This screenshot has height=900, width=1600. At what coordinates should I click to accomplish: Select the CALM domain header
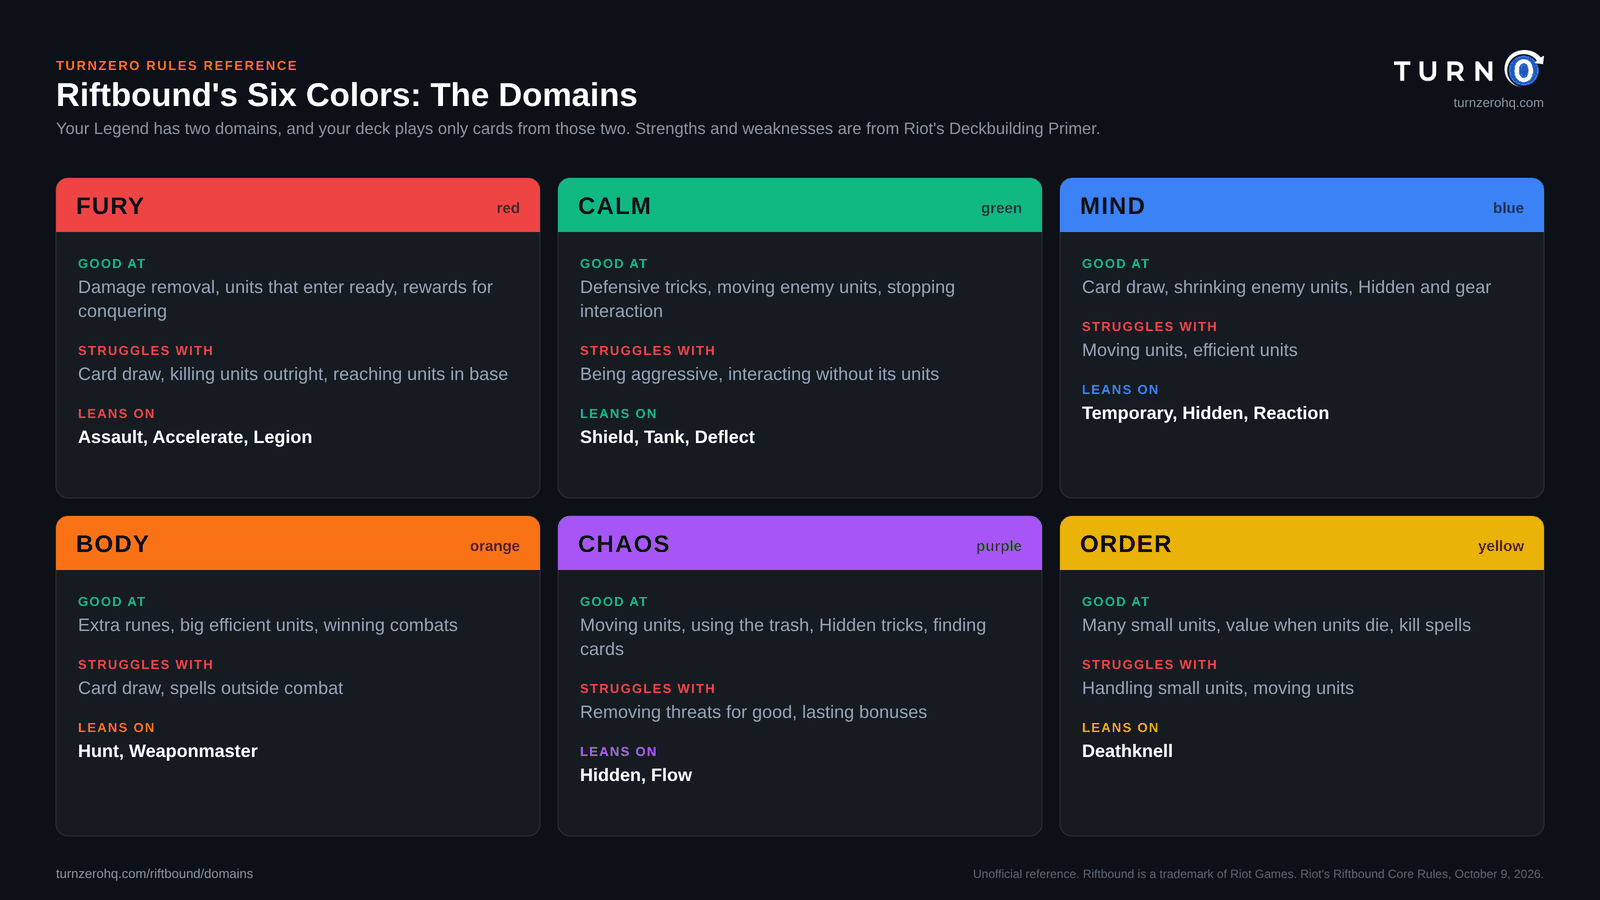click(x=800, y=205)
